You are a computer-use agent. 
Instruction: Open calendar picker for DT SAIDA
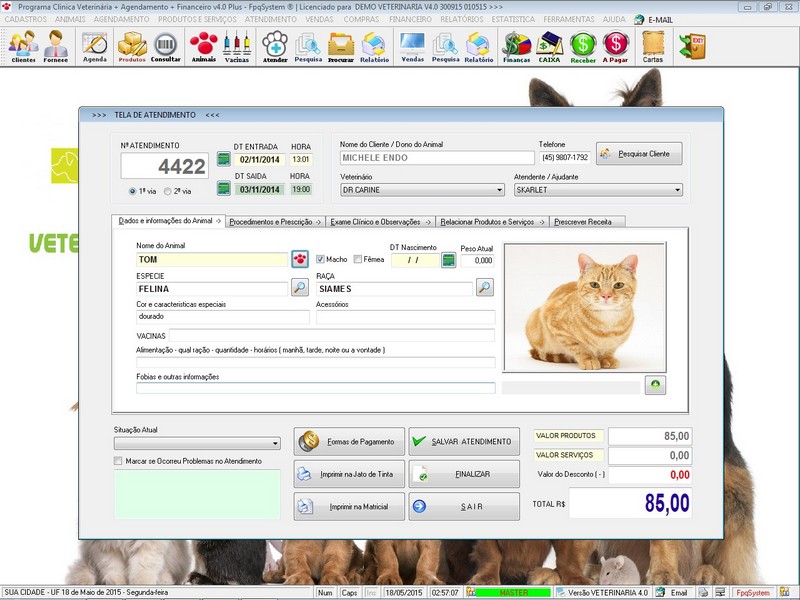(x=223, y=188)
